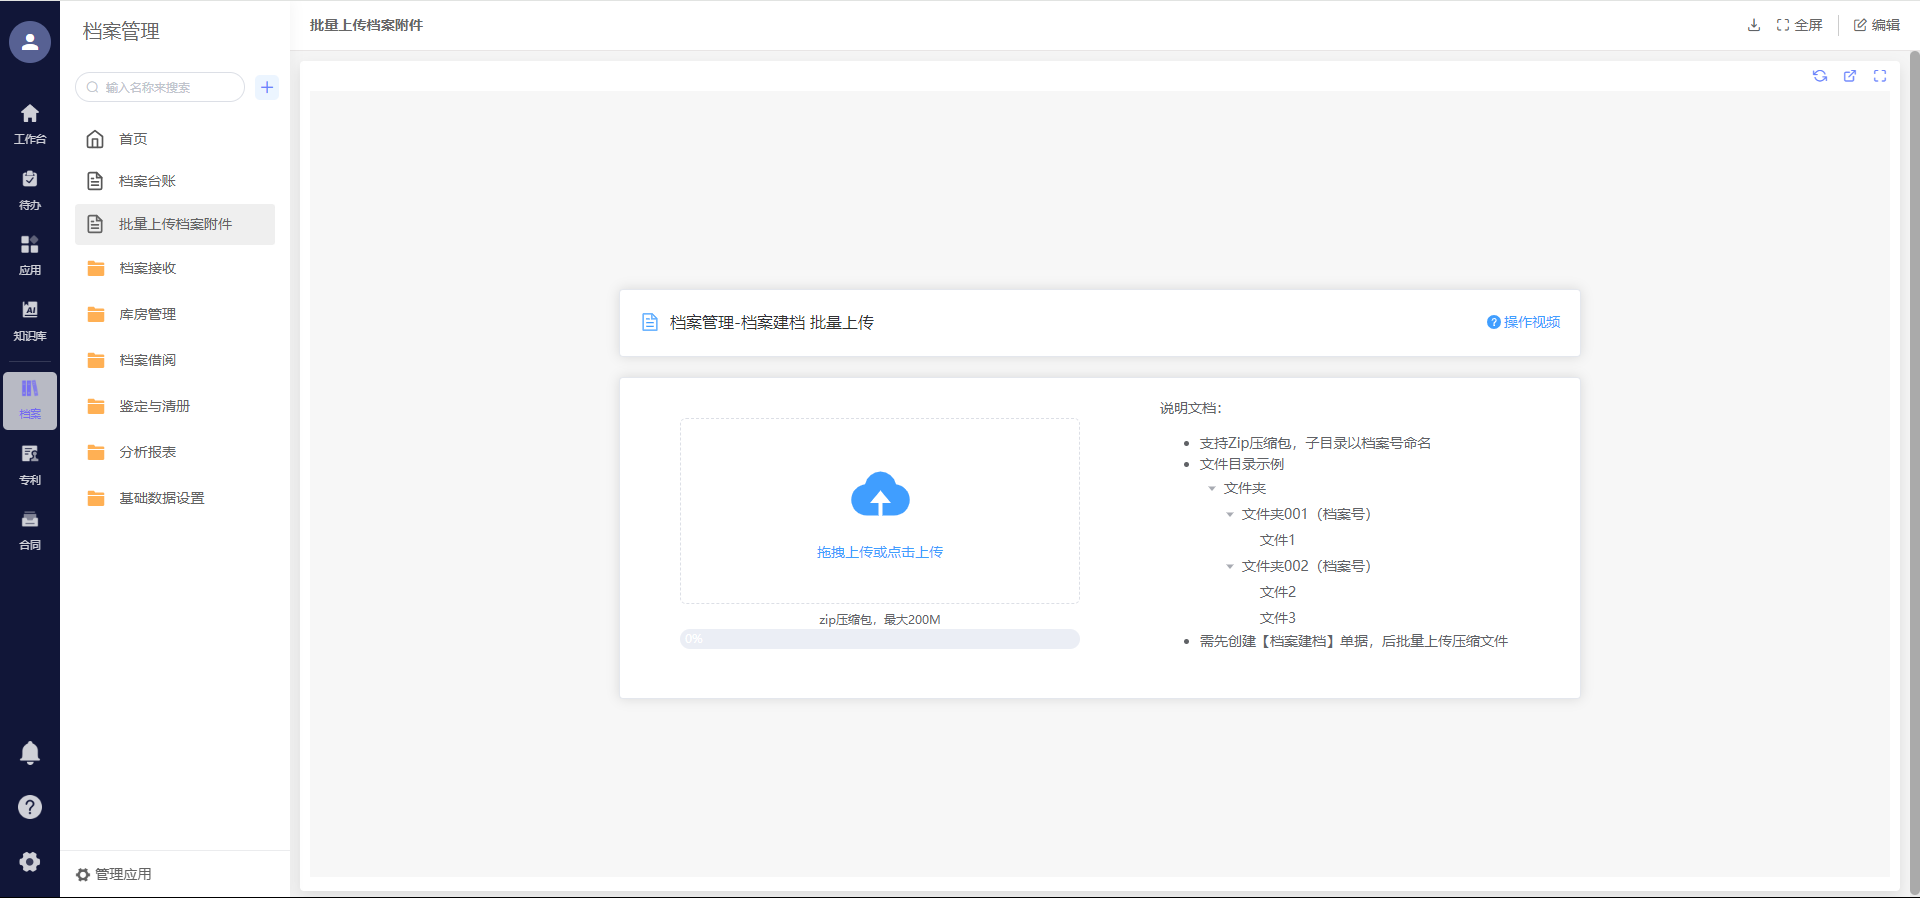Click the help question mark icon

(30, 807)
